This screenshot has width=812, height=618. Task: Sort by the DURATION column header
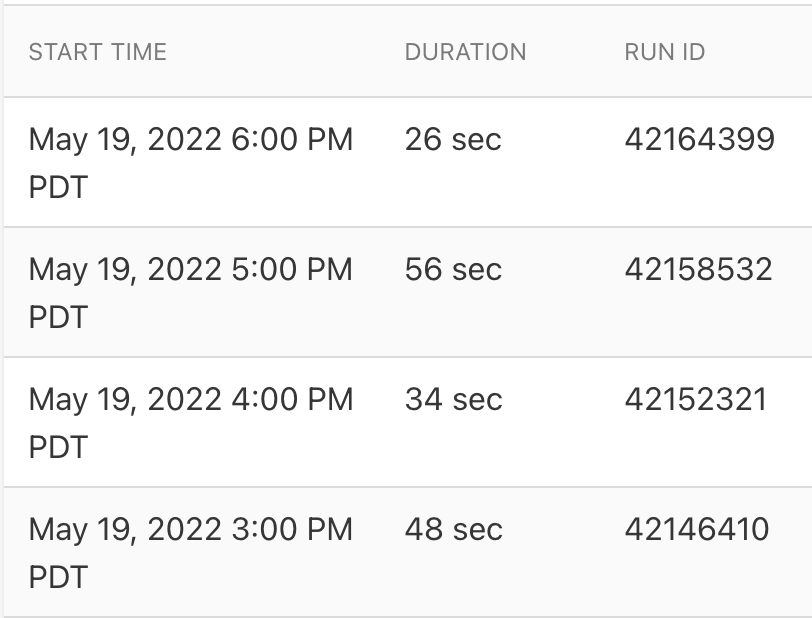[x=466, y=52]
